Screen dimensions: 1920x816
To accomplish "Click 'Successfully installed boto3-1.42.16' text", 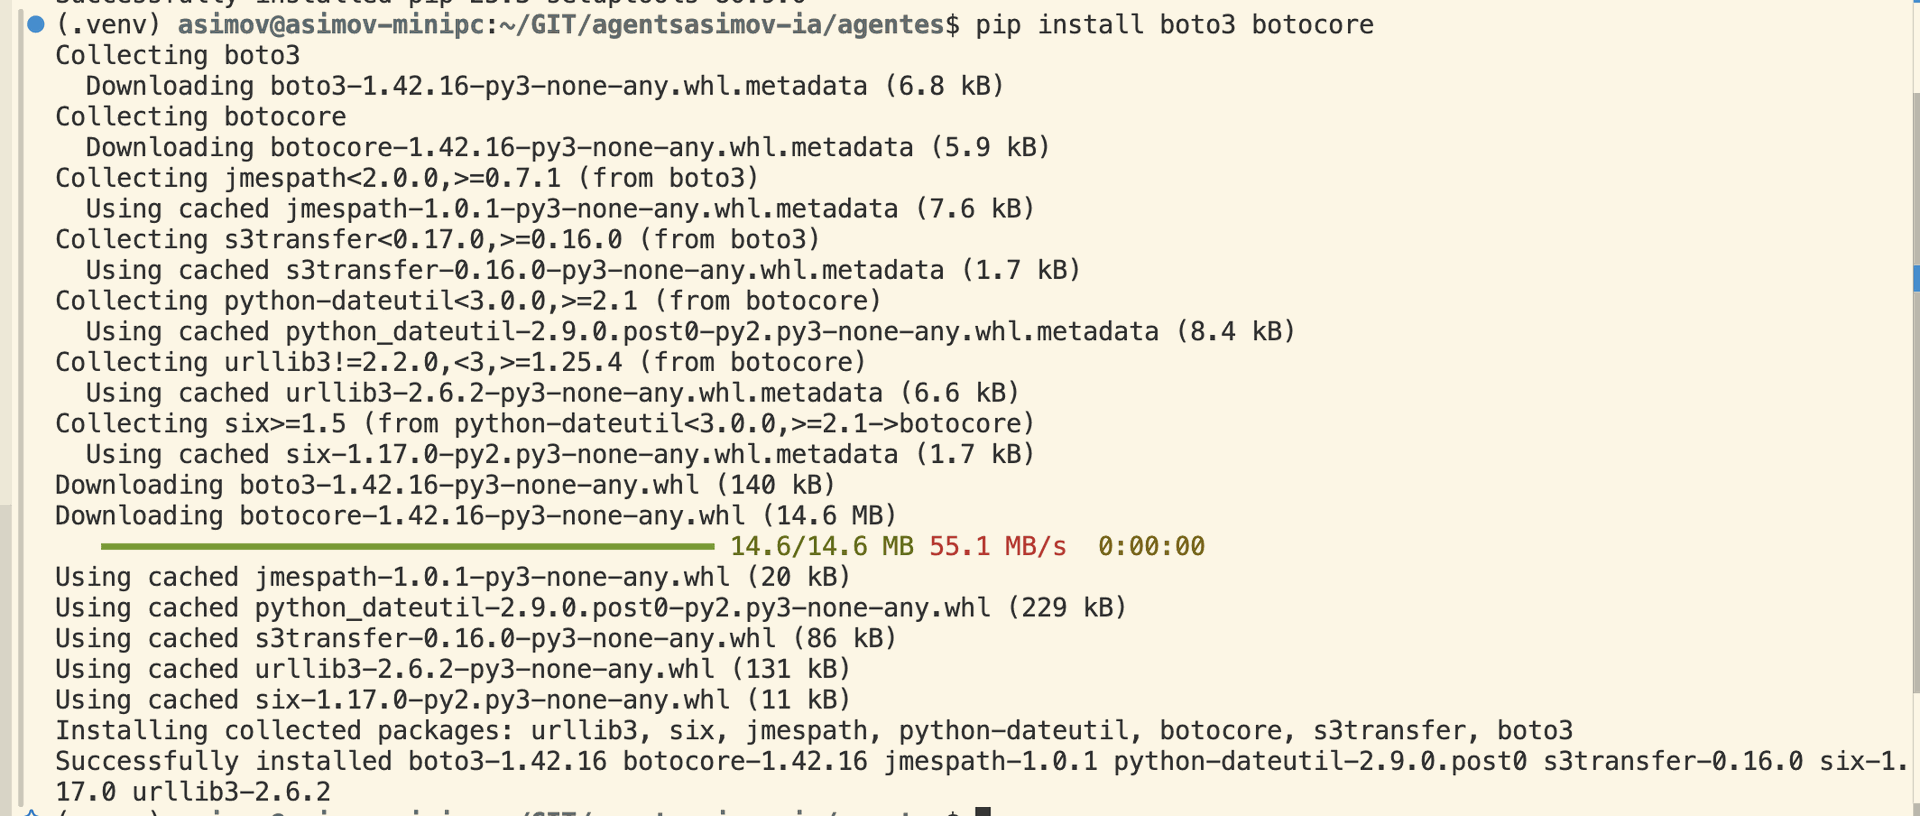I will (x=330, y=761).
